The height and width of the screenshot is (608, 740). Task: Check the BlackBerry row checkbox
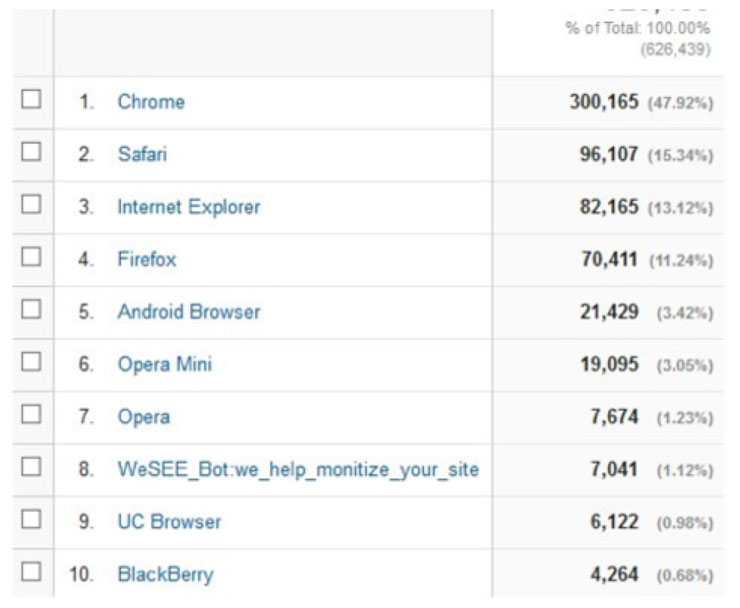[x=31, y=572]
